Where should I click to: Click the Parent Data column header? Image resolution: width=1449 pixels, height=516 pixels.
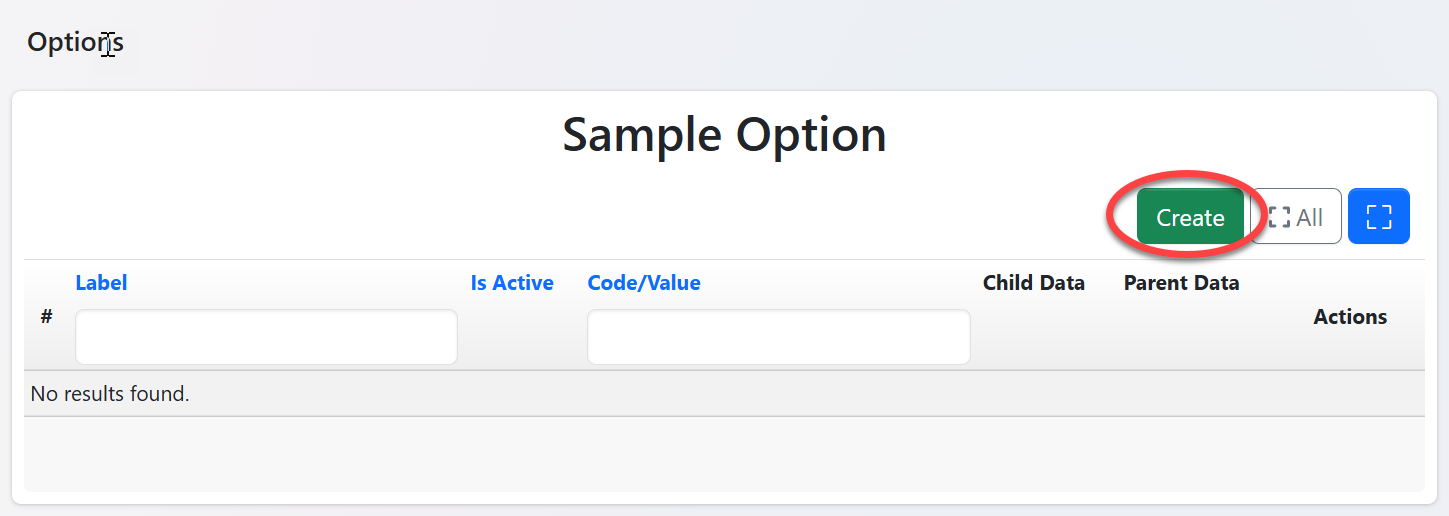(1181, 283)
